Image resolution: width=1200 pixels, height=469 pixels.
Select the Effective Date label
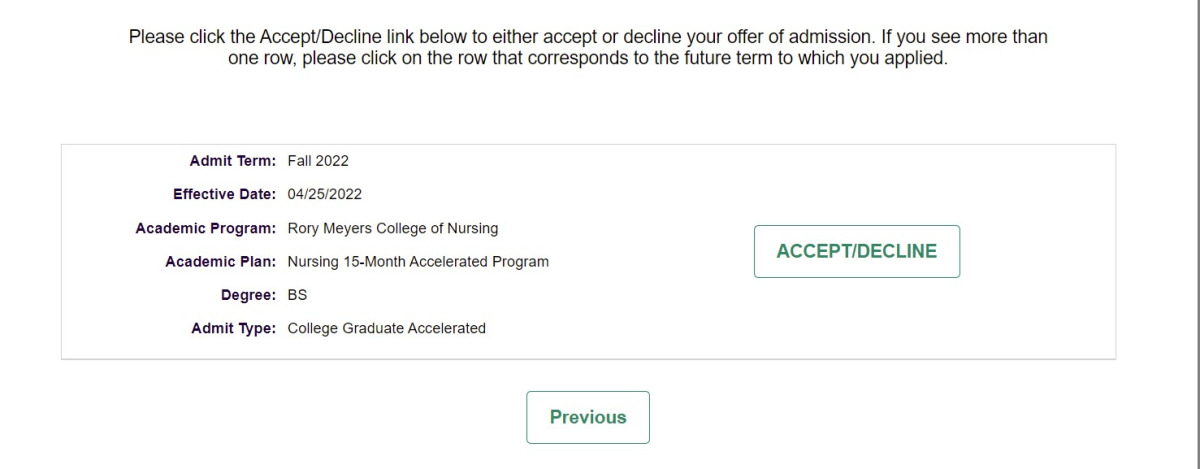click(x=224, y=194)
